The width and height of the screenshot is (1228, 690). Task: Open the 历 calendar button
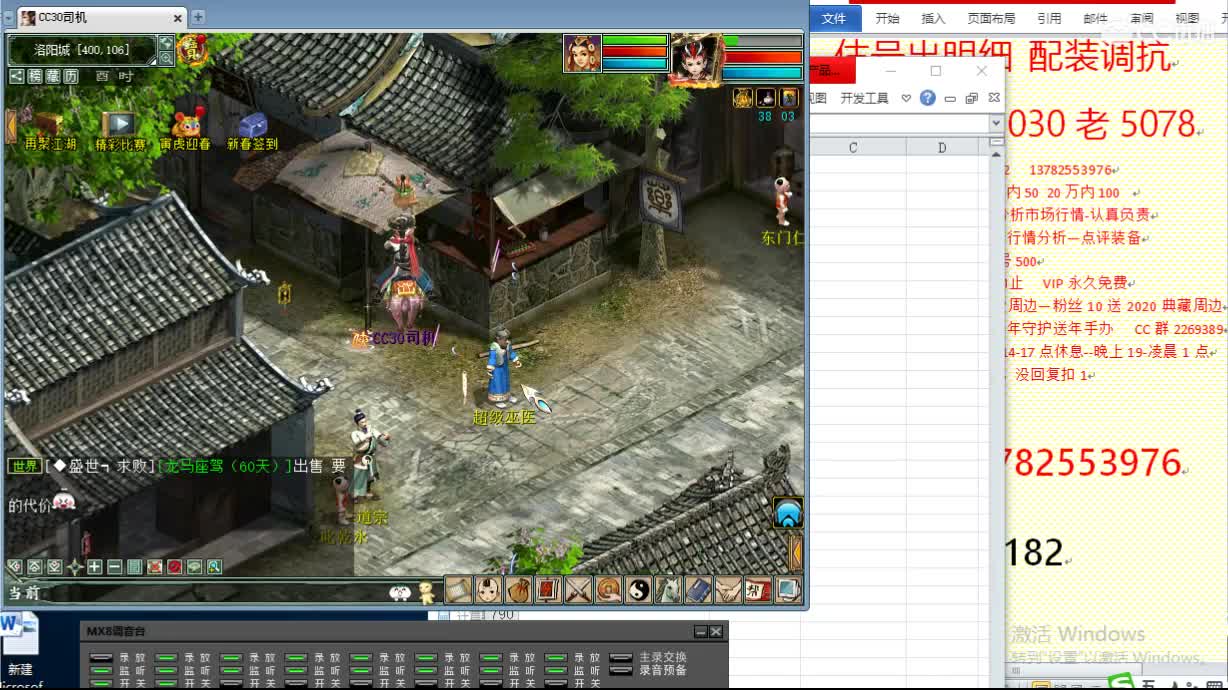click(71, 76)
